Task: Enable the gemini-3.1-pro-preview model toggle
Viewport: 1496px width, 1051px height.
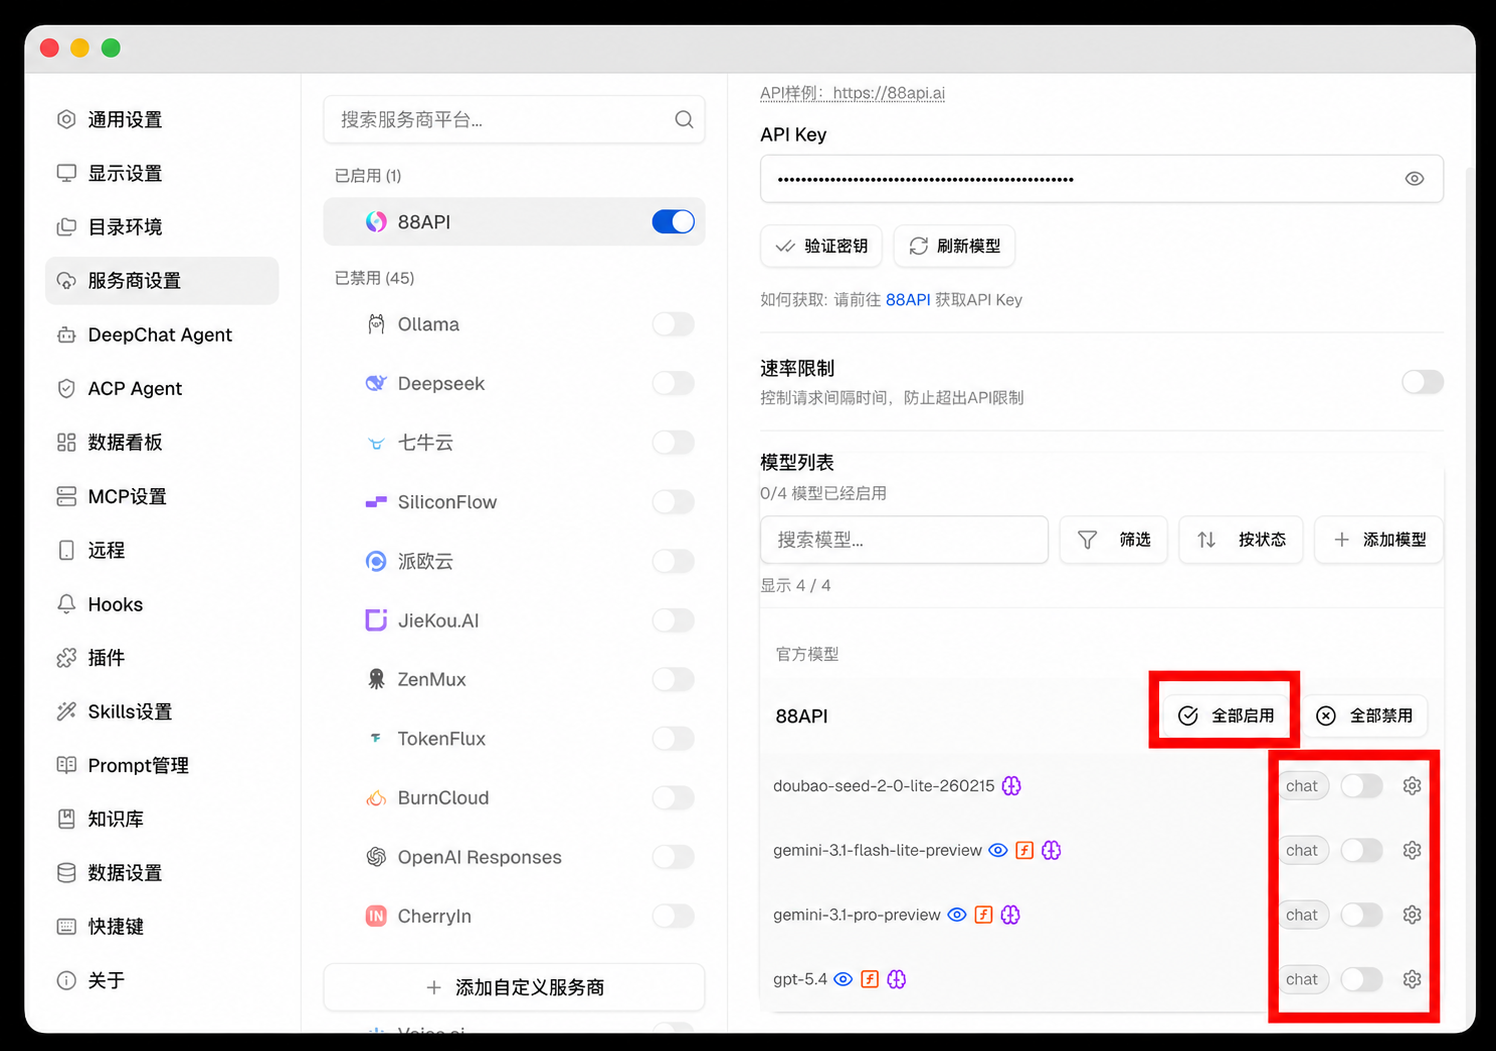Action: [1361, 915]
